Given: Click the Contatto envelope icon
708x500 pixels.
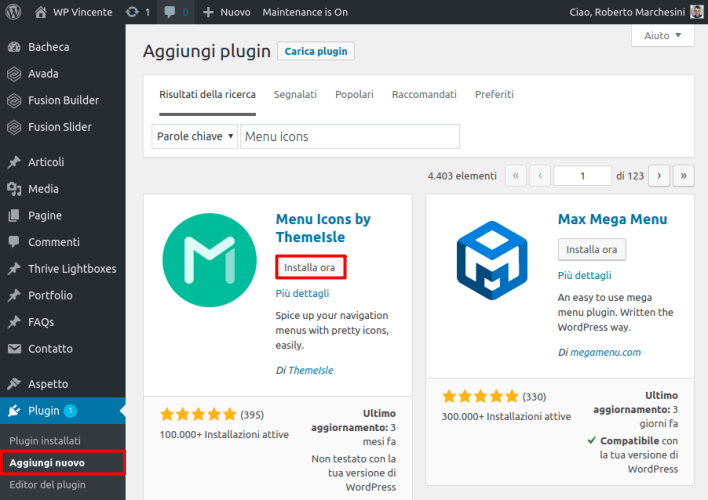Looking at the screenshot, I should pyautogui.click(x=14, y=349).
